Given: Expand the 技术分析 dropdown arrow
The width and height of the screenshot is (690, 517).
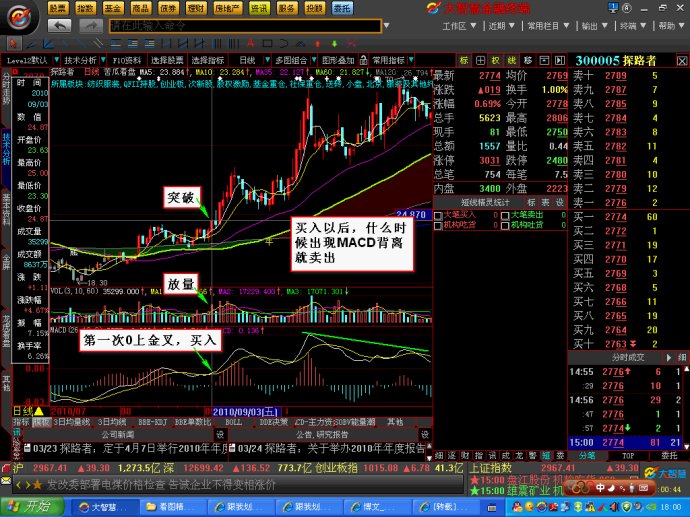Looking at the screenshot, I should point(103,60).
